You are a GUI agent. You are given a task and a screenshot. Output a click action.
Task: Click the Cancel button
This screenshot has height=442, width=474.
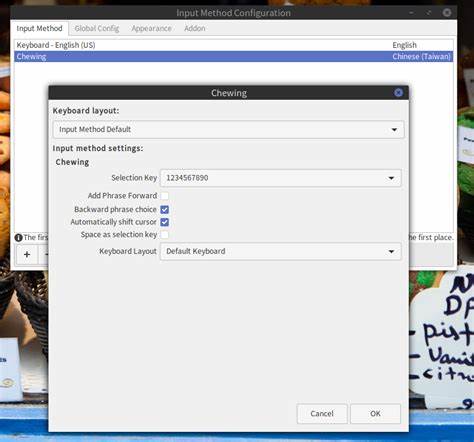coord(322,414)
